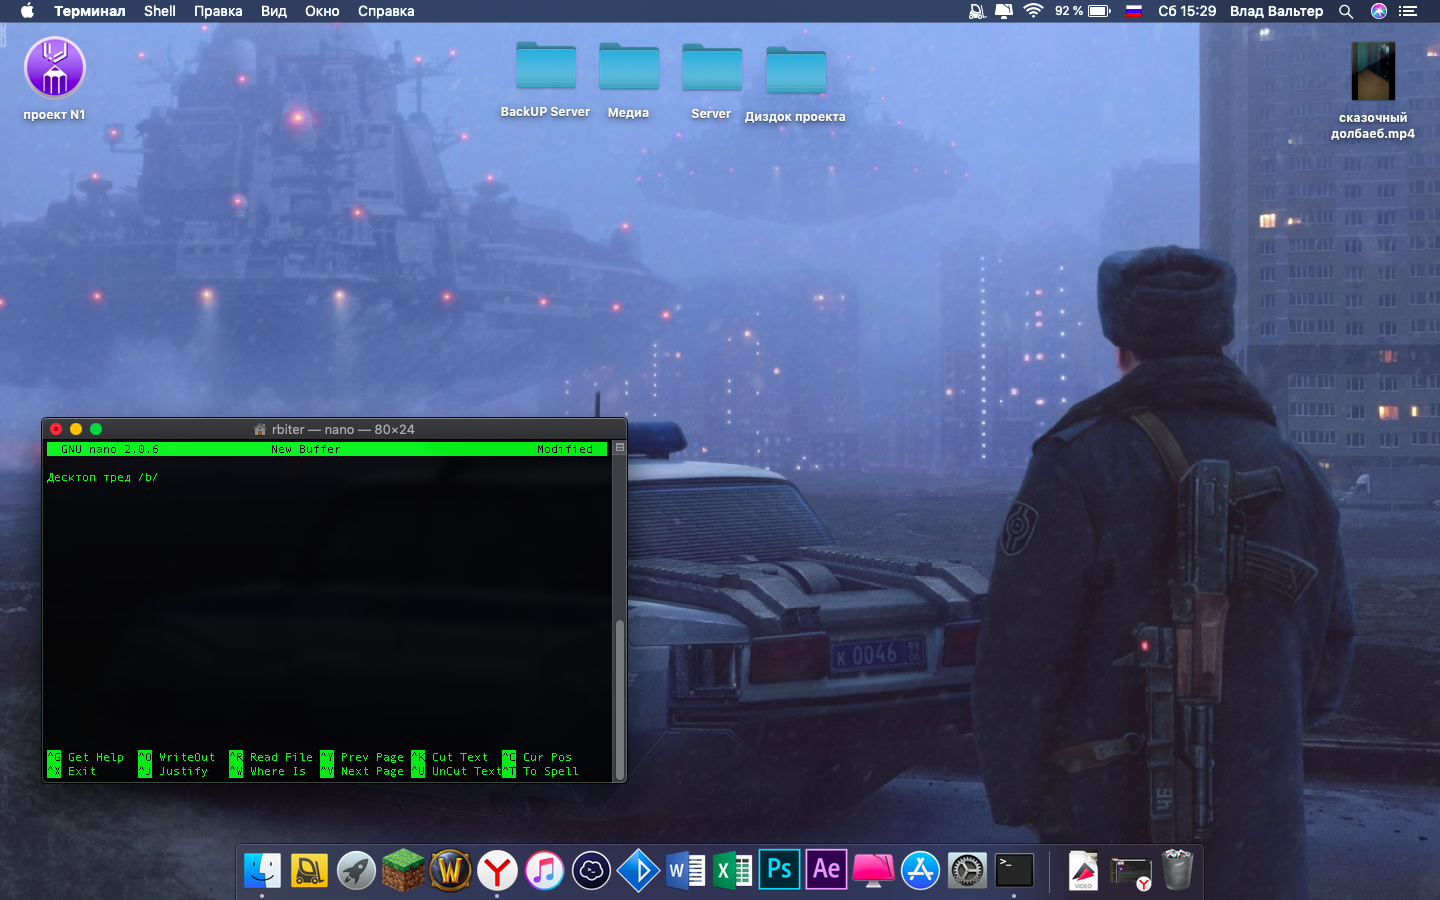The width and height of the screenshot is (1440, 900).
Task: Select the проект N1 desktop icon
Action: coord(55,79)
